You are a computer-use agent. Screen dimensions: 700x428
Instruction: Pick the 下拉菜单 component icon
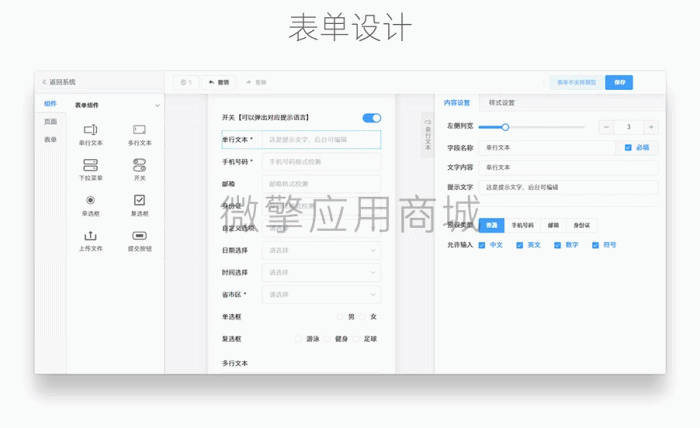[x=91, y=165]
